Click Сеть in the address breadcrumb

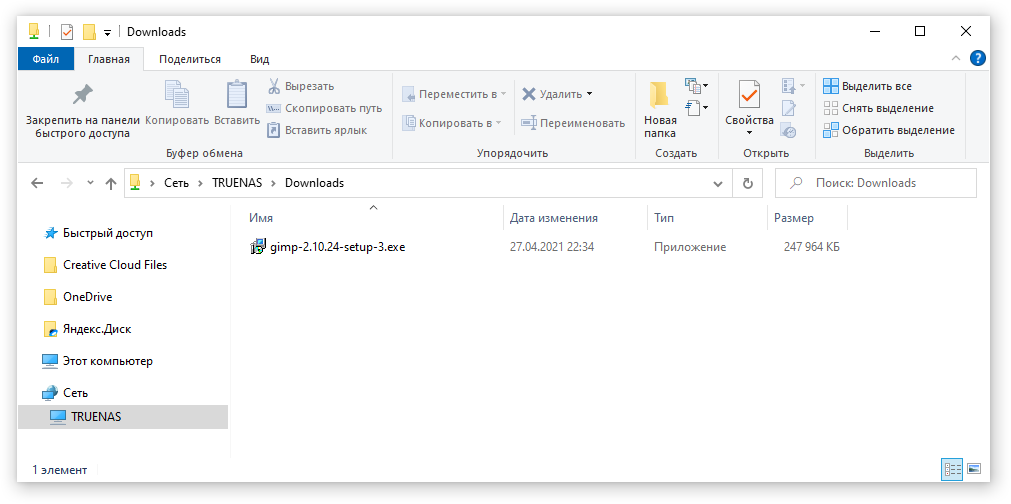point(177,183)
